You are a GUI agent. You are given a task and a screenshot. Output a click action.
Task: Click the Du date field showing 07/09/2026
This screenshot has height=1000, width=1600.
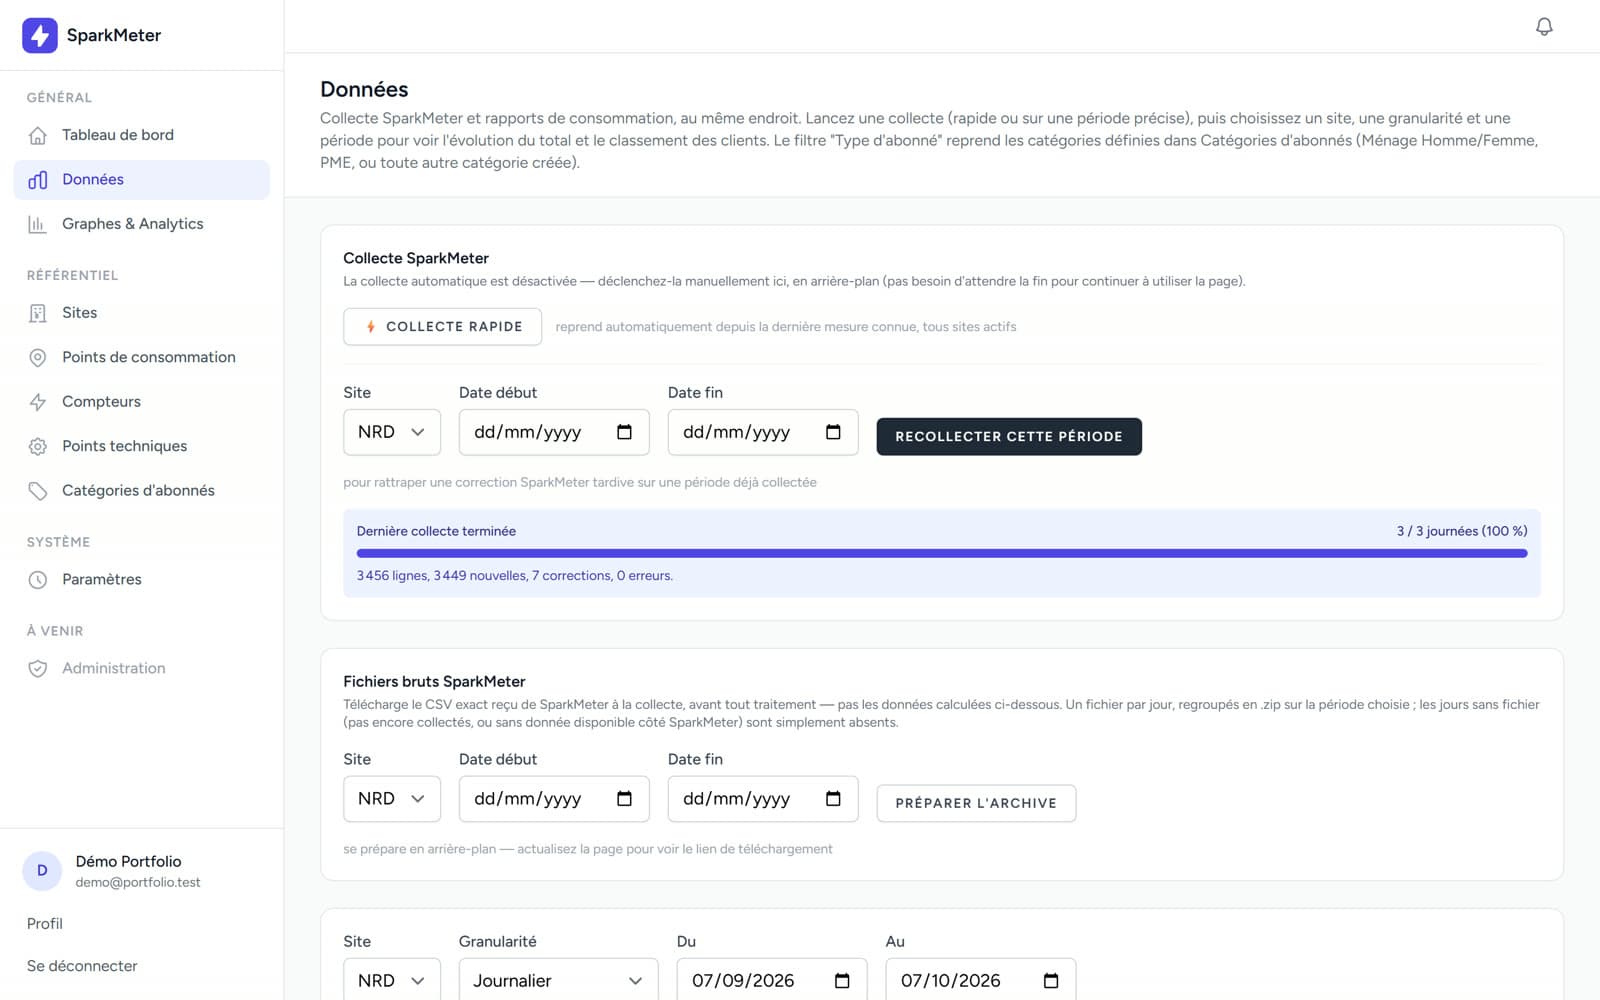772,979
